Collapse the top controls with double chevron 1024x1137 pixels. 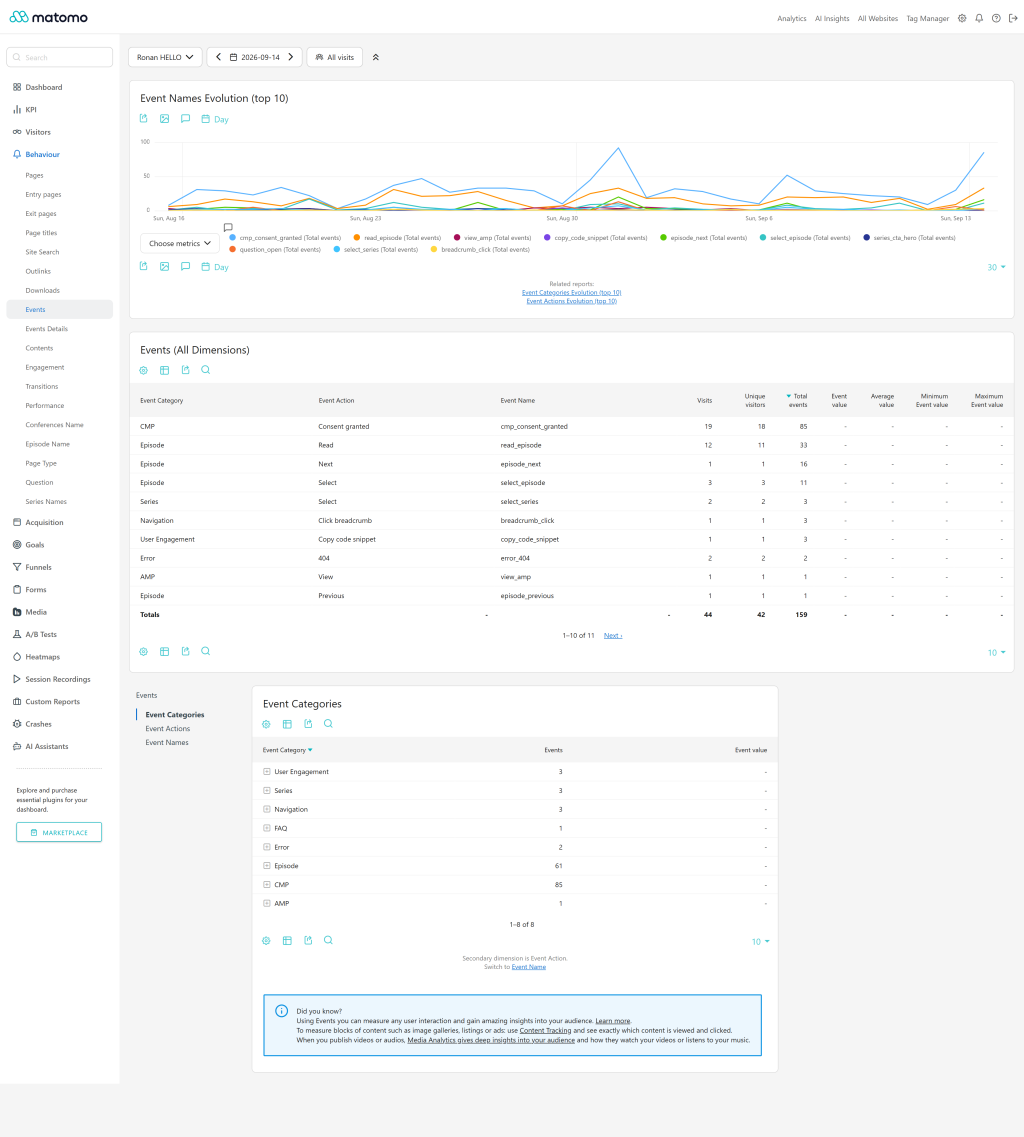tap(376, 57)
